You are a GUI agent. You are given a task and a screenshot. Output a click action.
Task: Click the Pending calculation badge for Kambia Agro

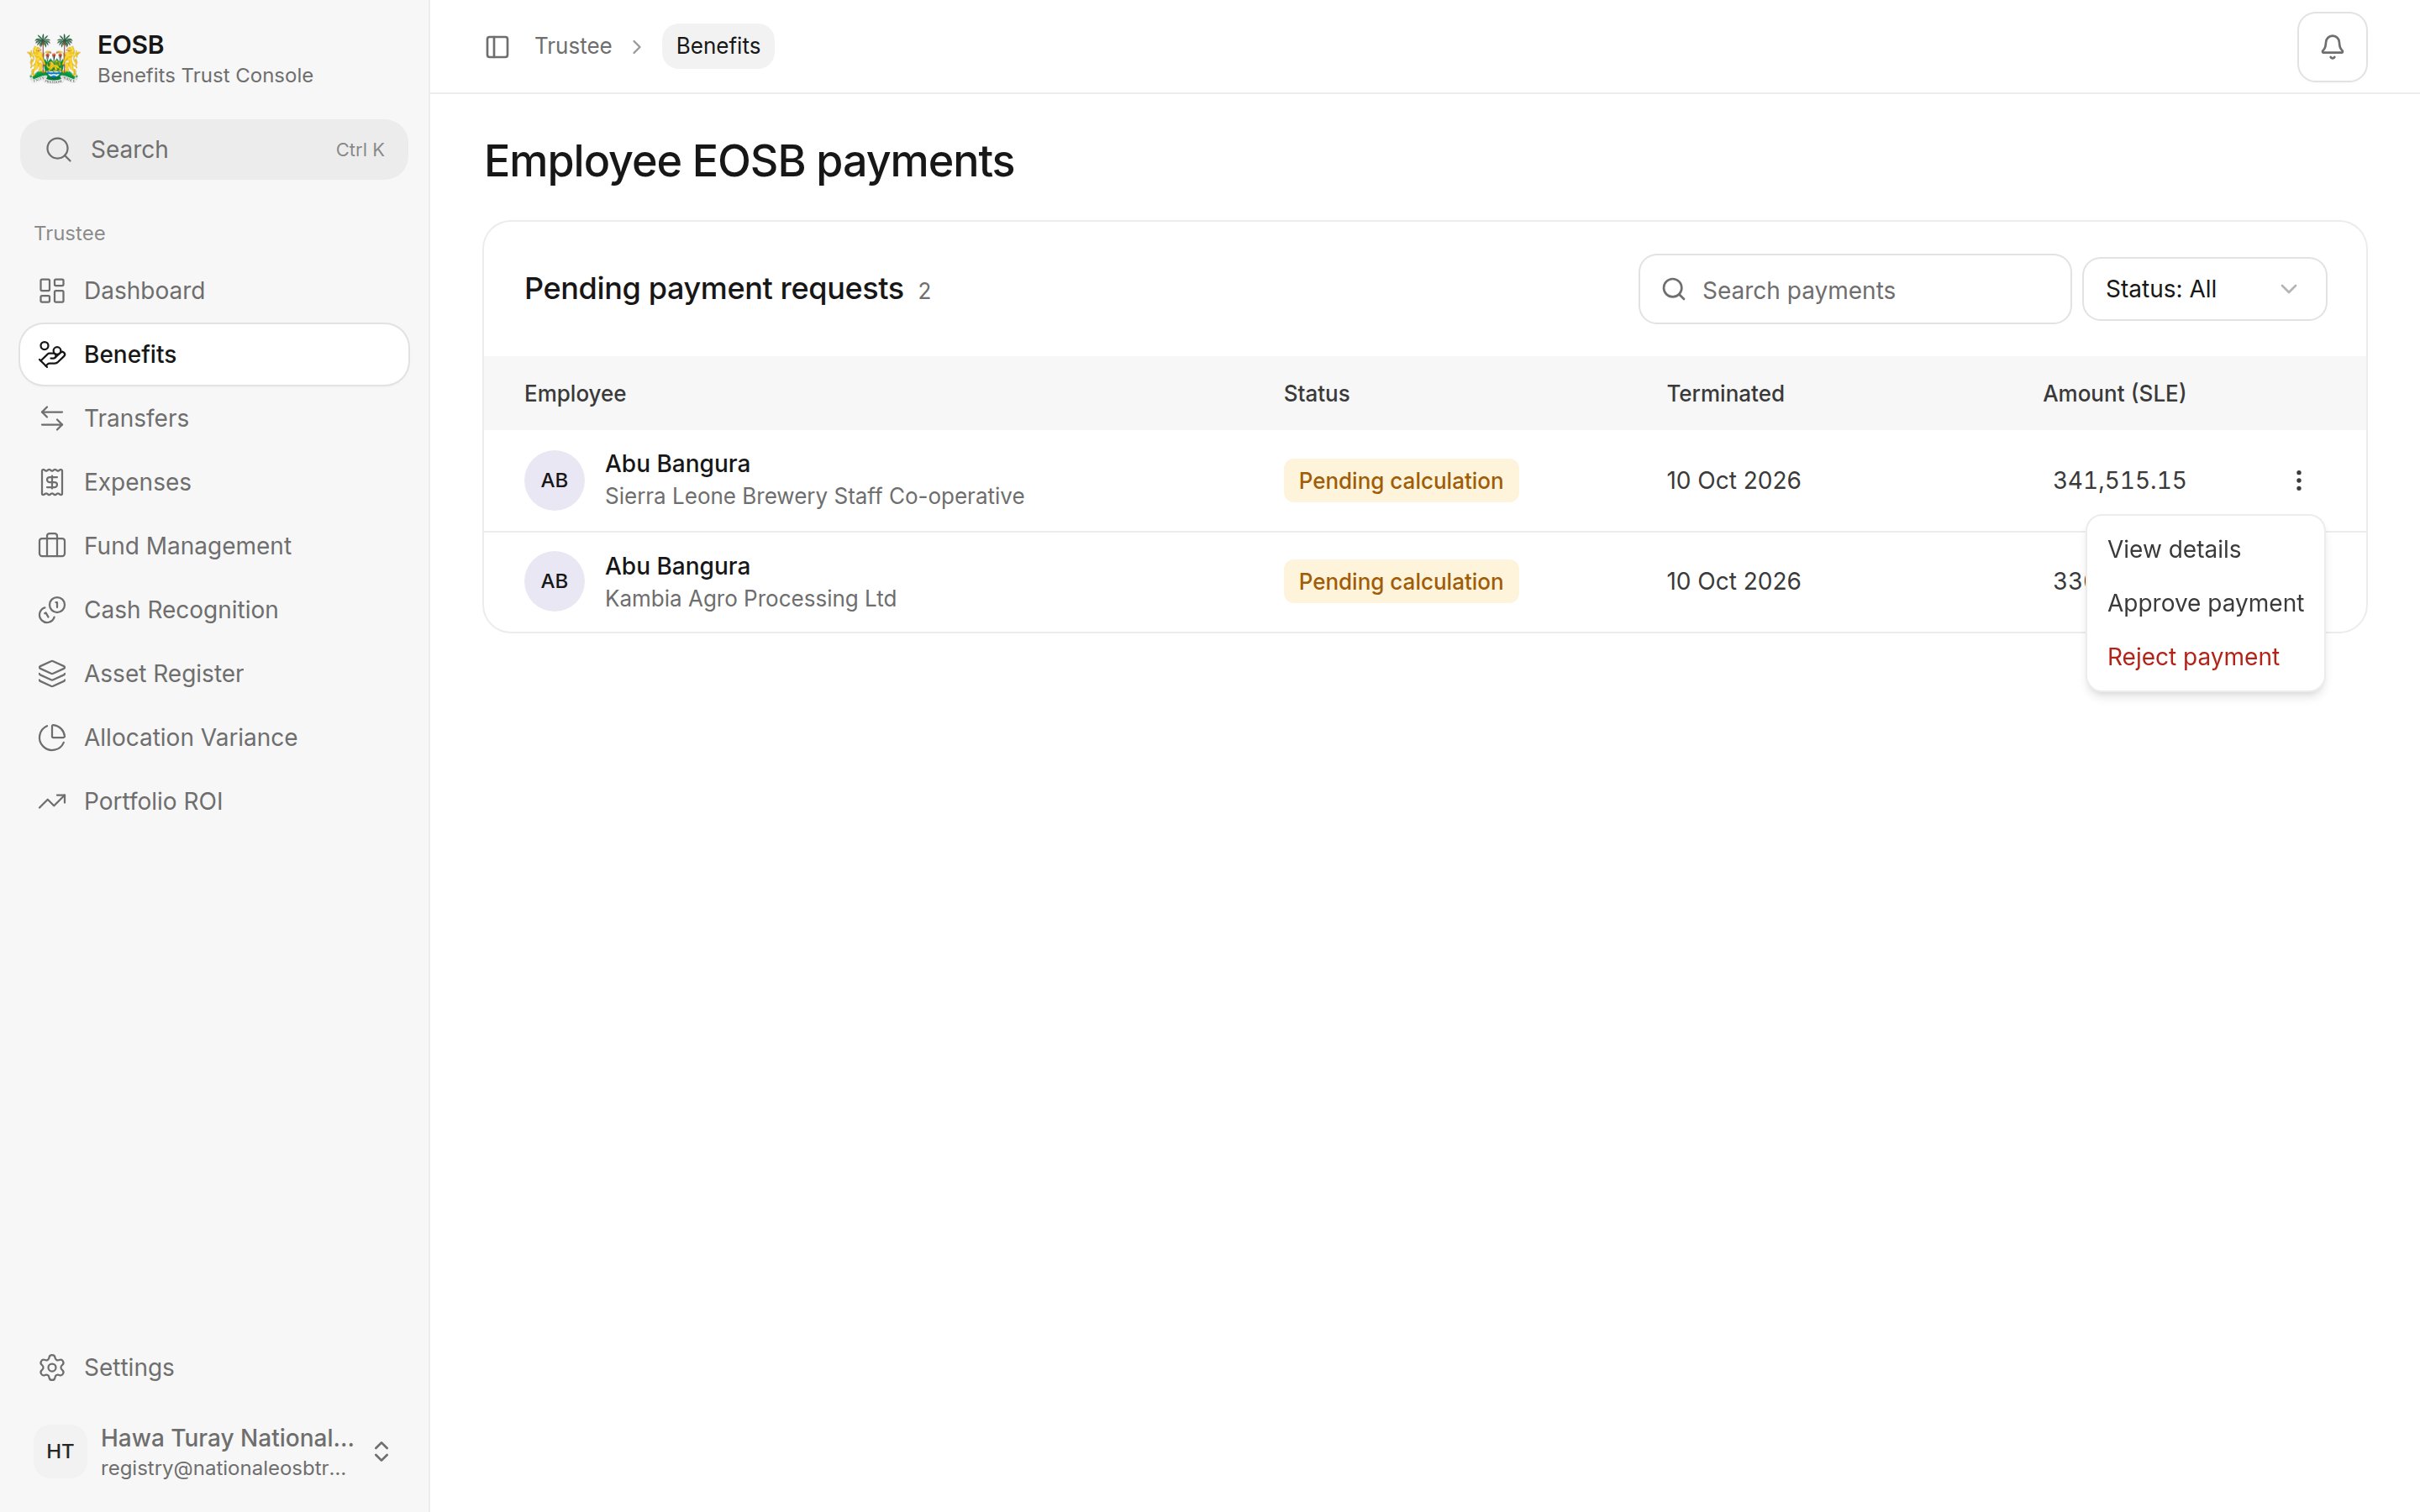(x=1400, y=582)
